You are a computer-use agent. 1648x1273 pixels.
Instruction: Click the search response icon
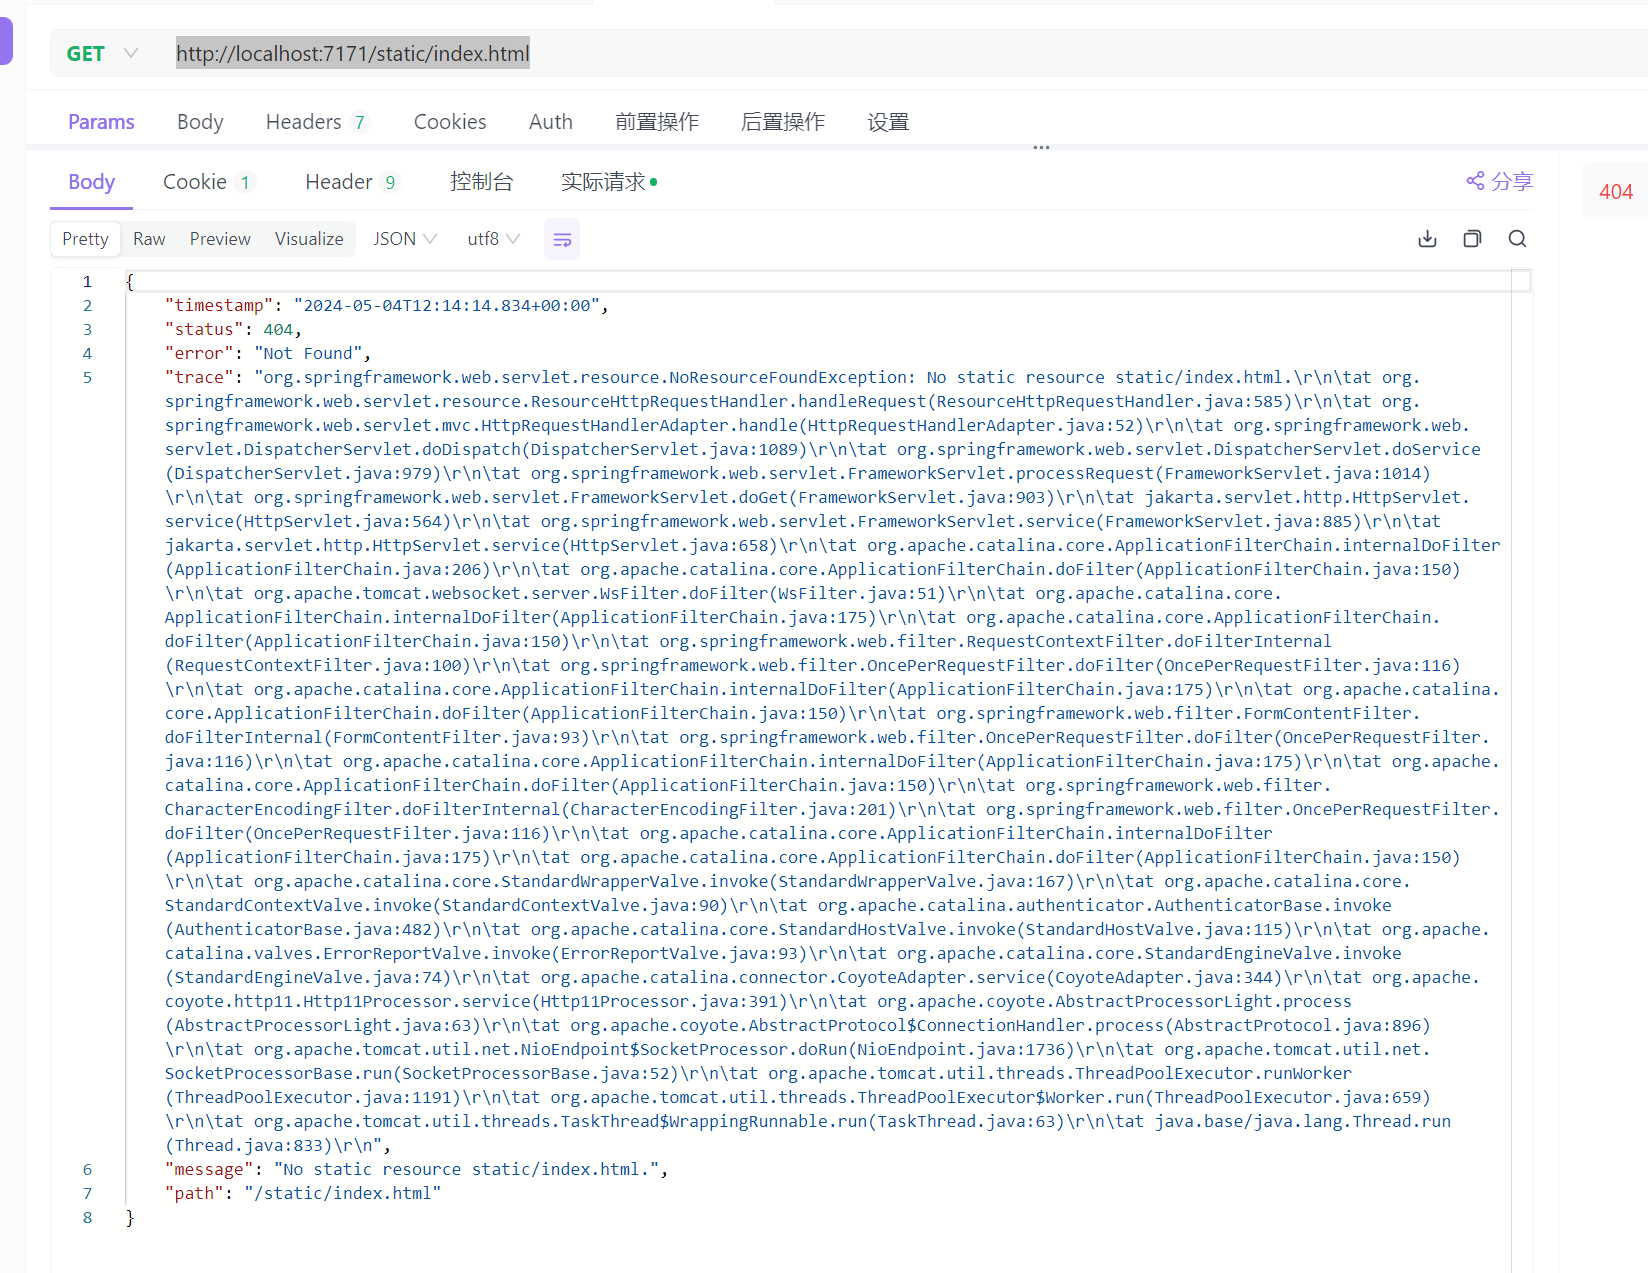pos(1517,239)
